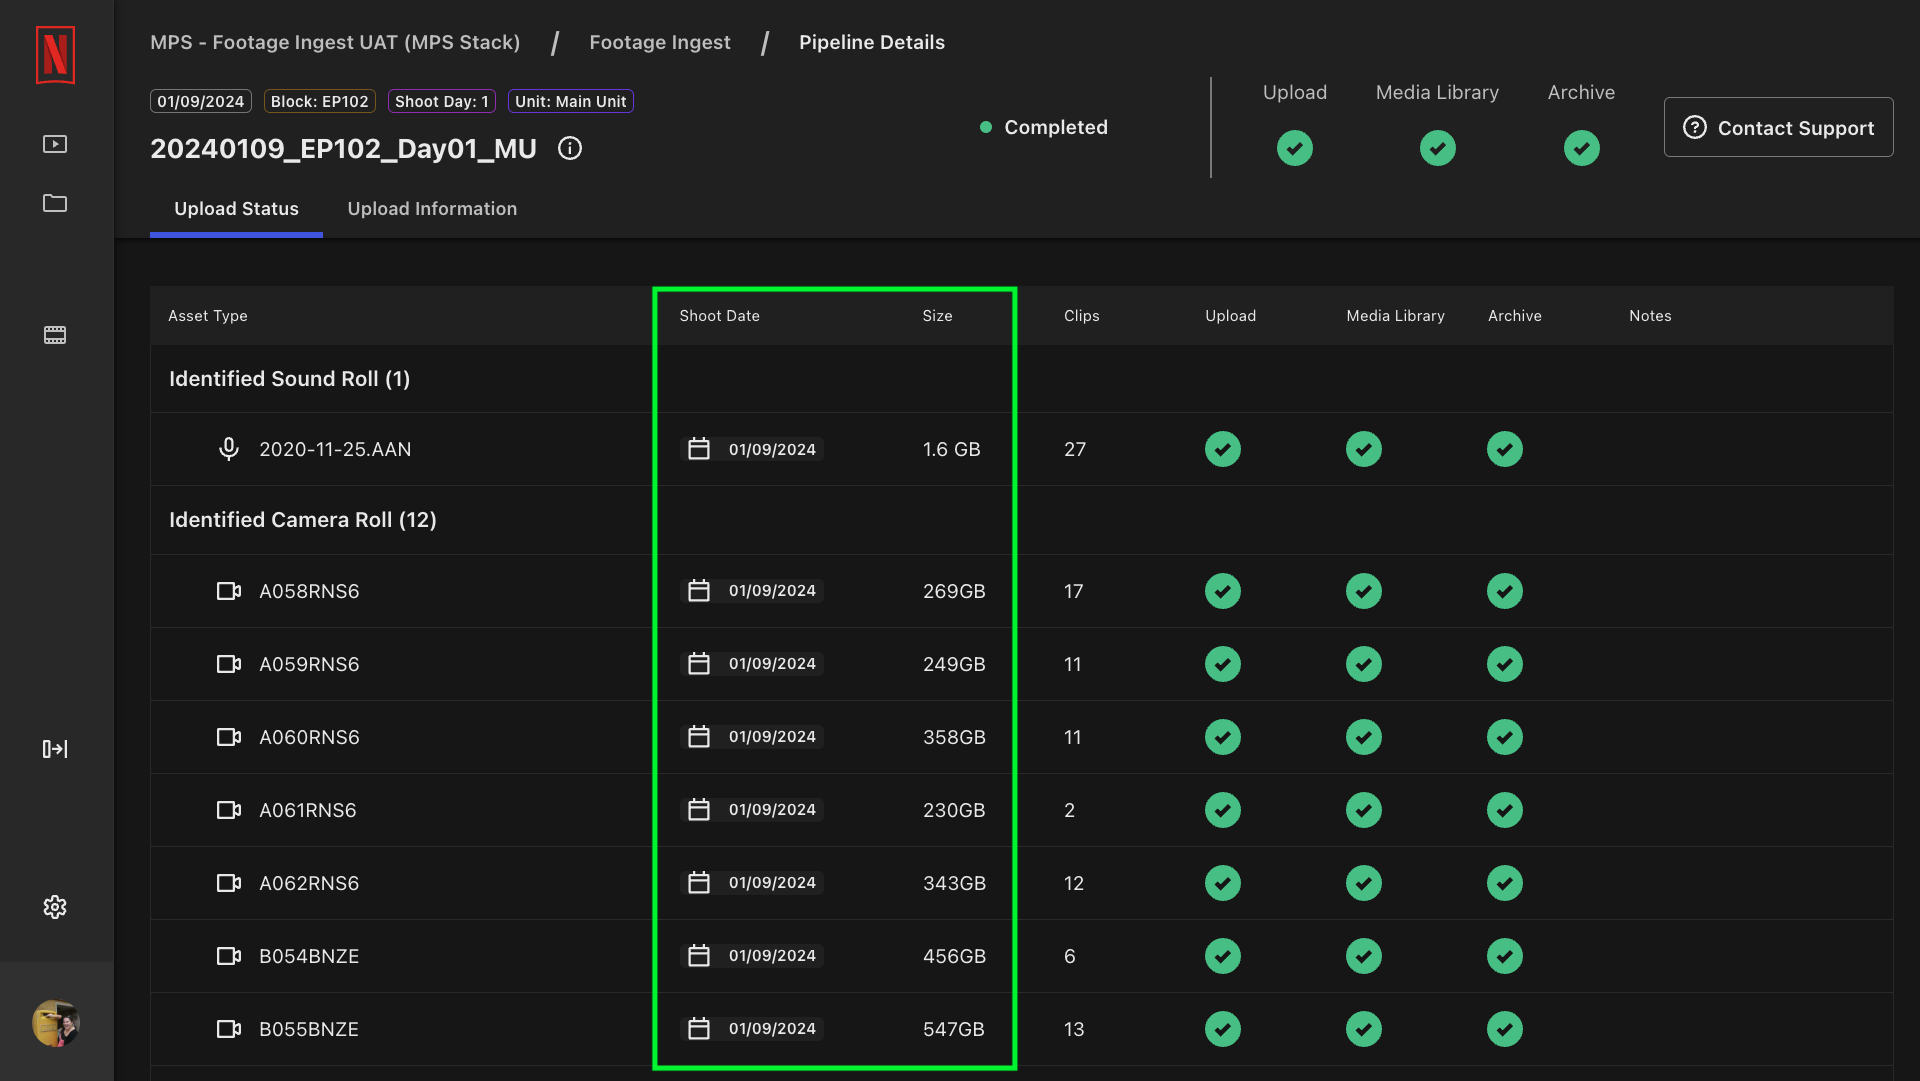Image resolution: width=1920 pixels, height=1081 pixels.
Task: Click the camera icon for A062RNS6
Action: pos(229,883)
